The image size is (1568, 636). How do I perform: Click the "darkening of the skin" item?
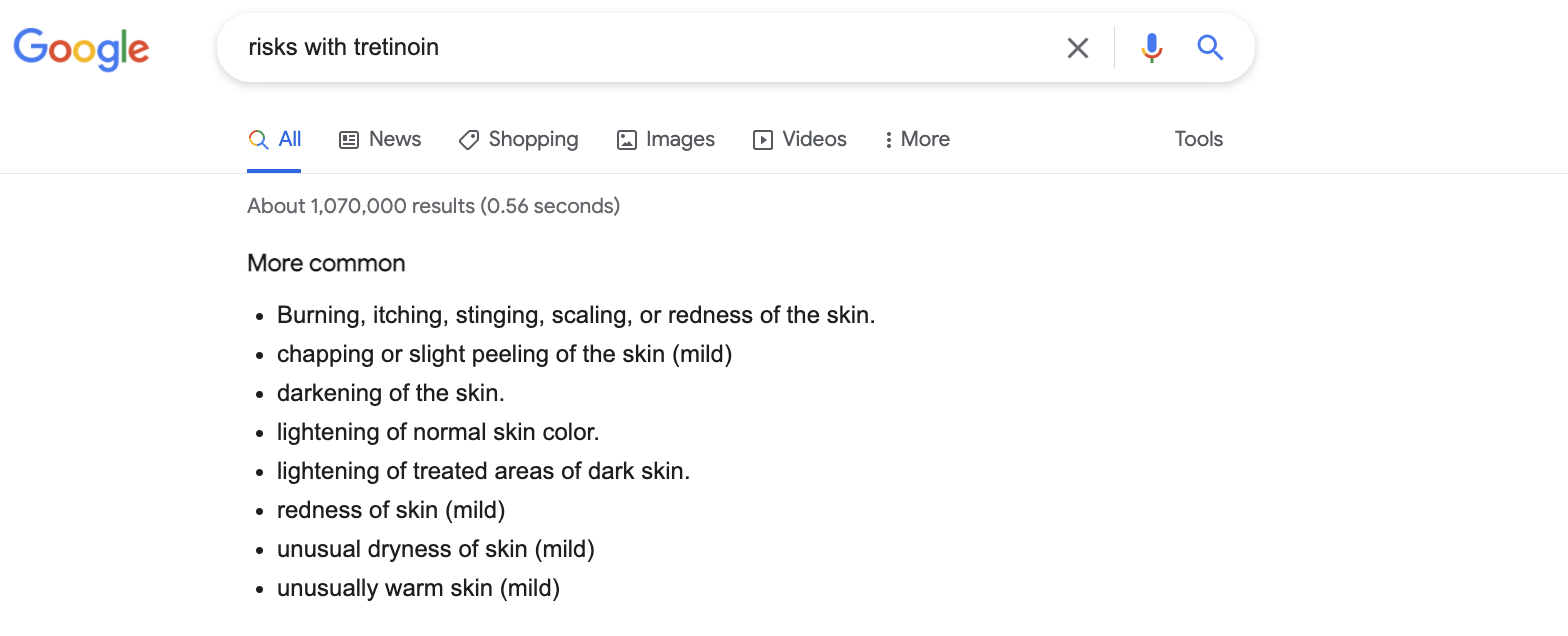[x=390, y=394]
